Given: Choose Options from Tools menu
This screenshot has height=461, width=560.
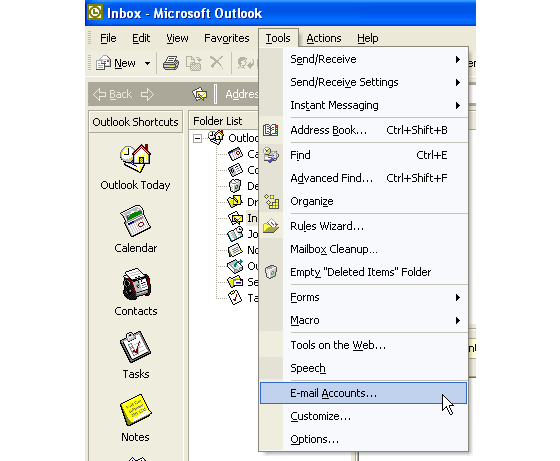Looking at the screenshot, I should click(x=364, y=439).
